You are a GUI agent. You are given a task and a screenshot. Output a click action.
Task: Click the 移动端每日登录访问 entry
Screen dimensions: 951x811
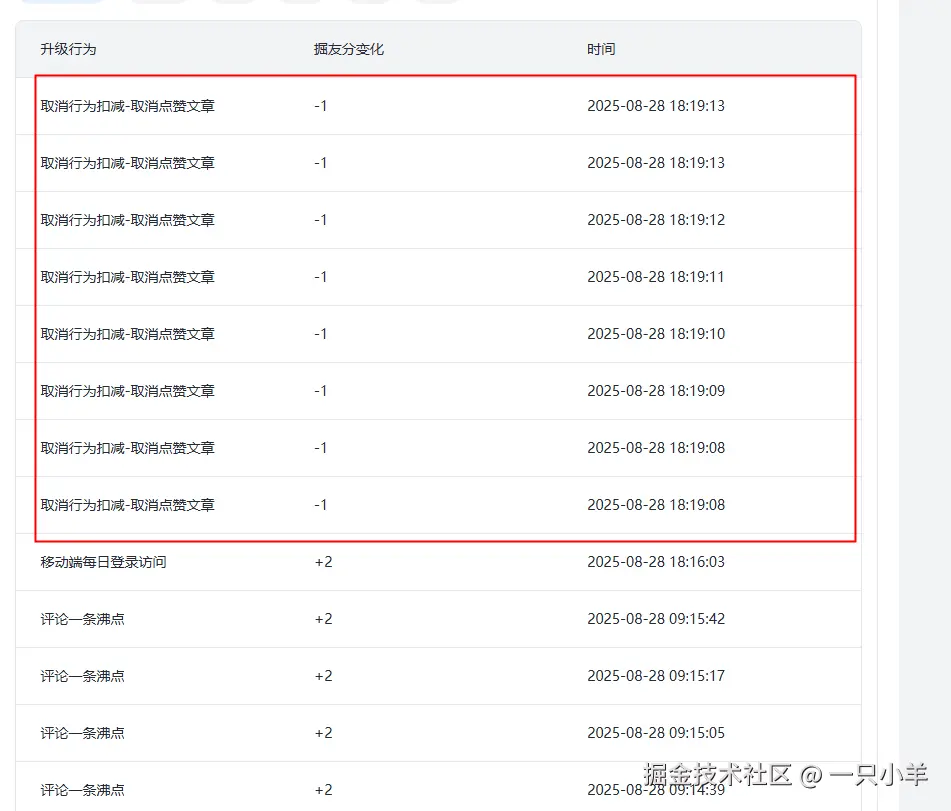click(103, 562)
